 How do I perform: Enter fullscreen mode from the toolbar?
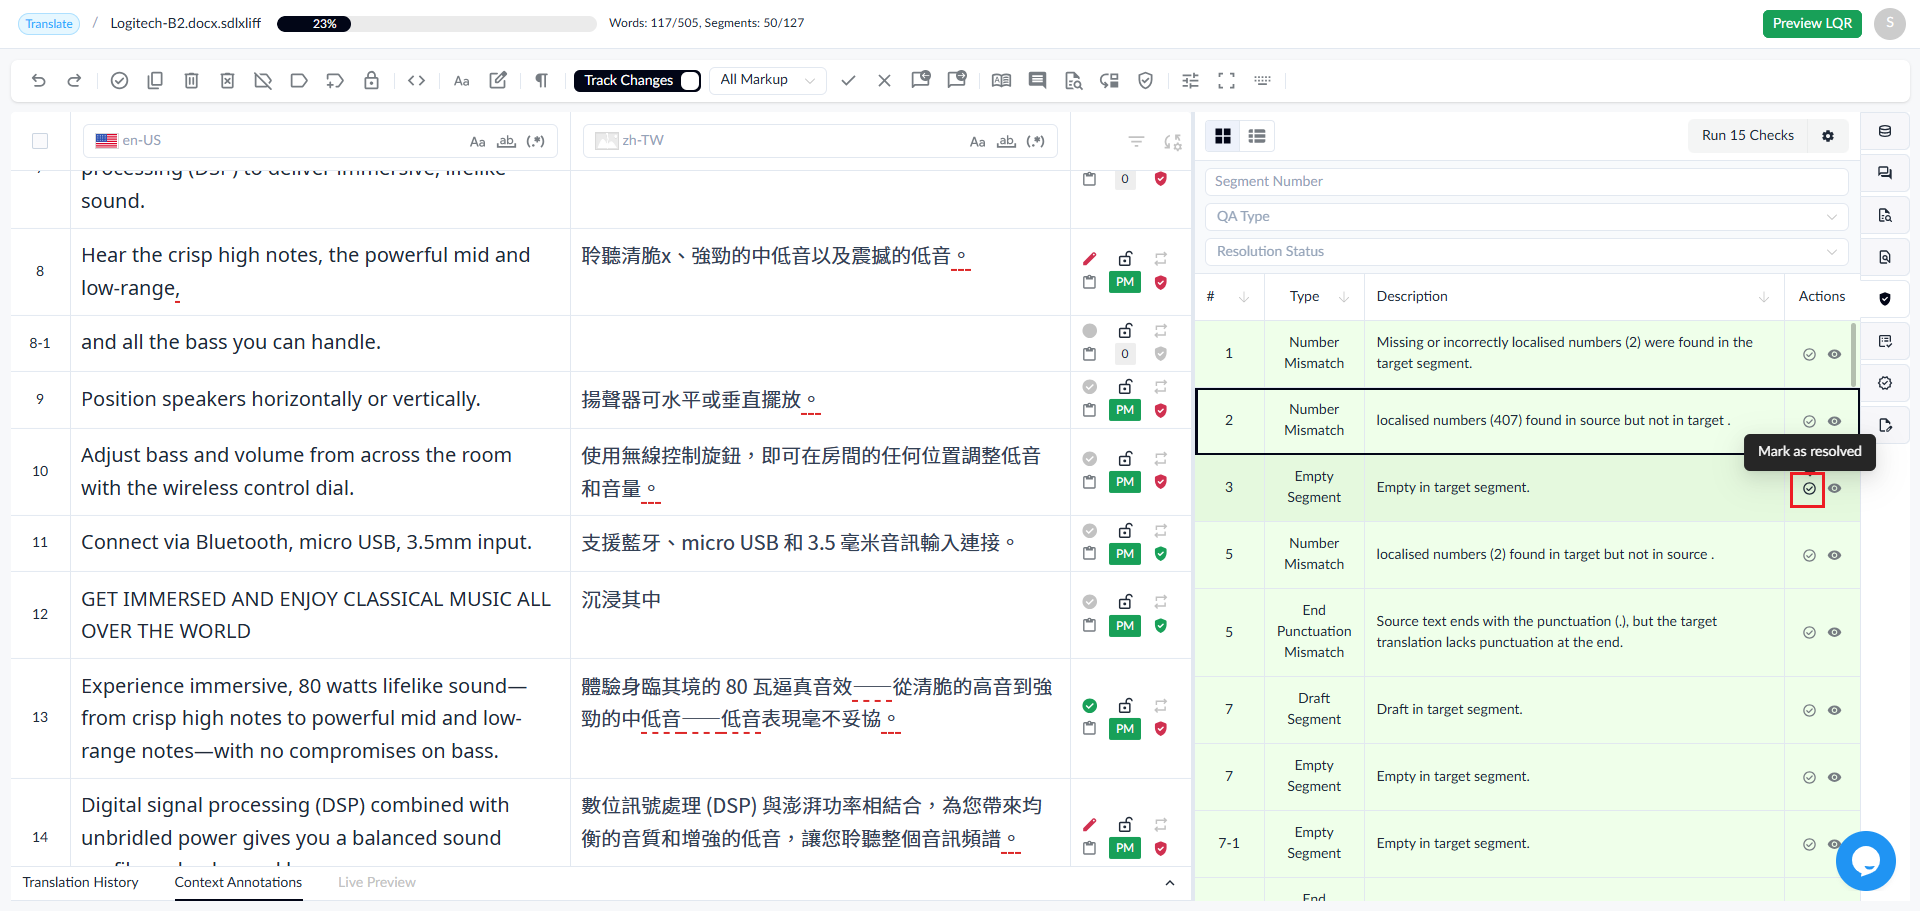pyautogui.click(x=1226, y=80)
